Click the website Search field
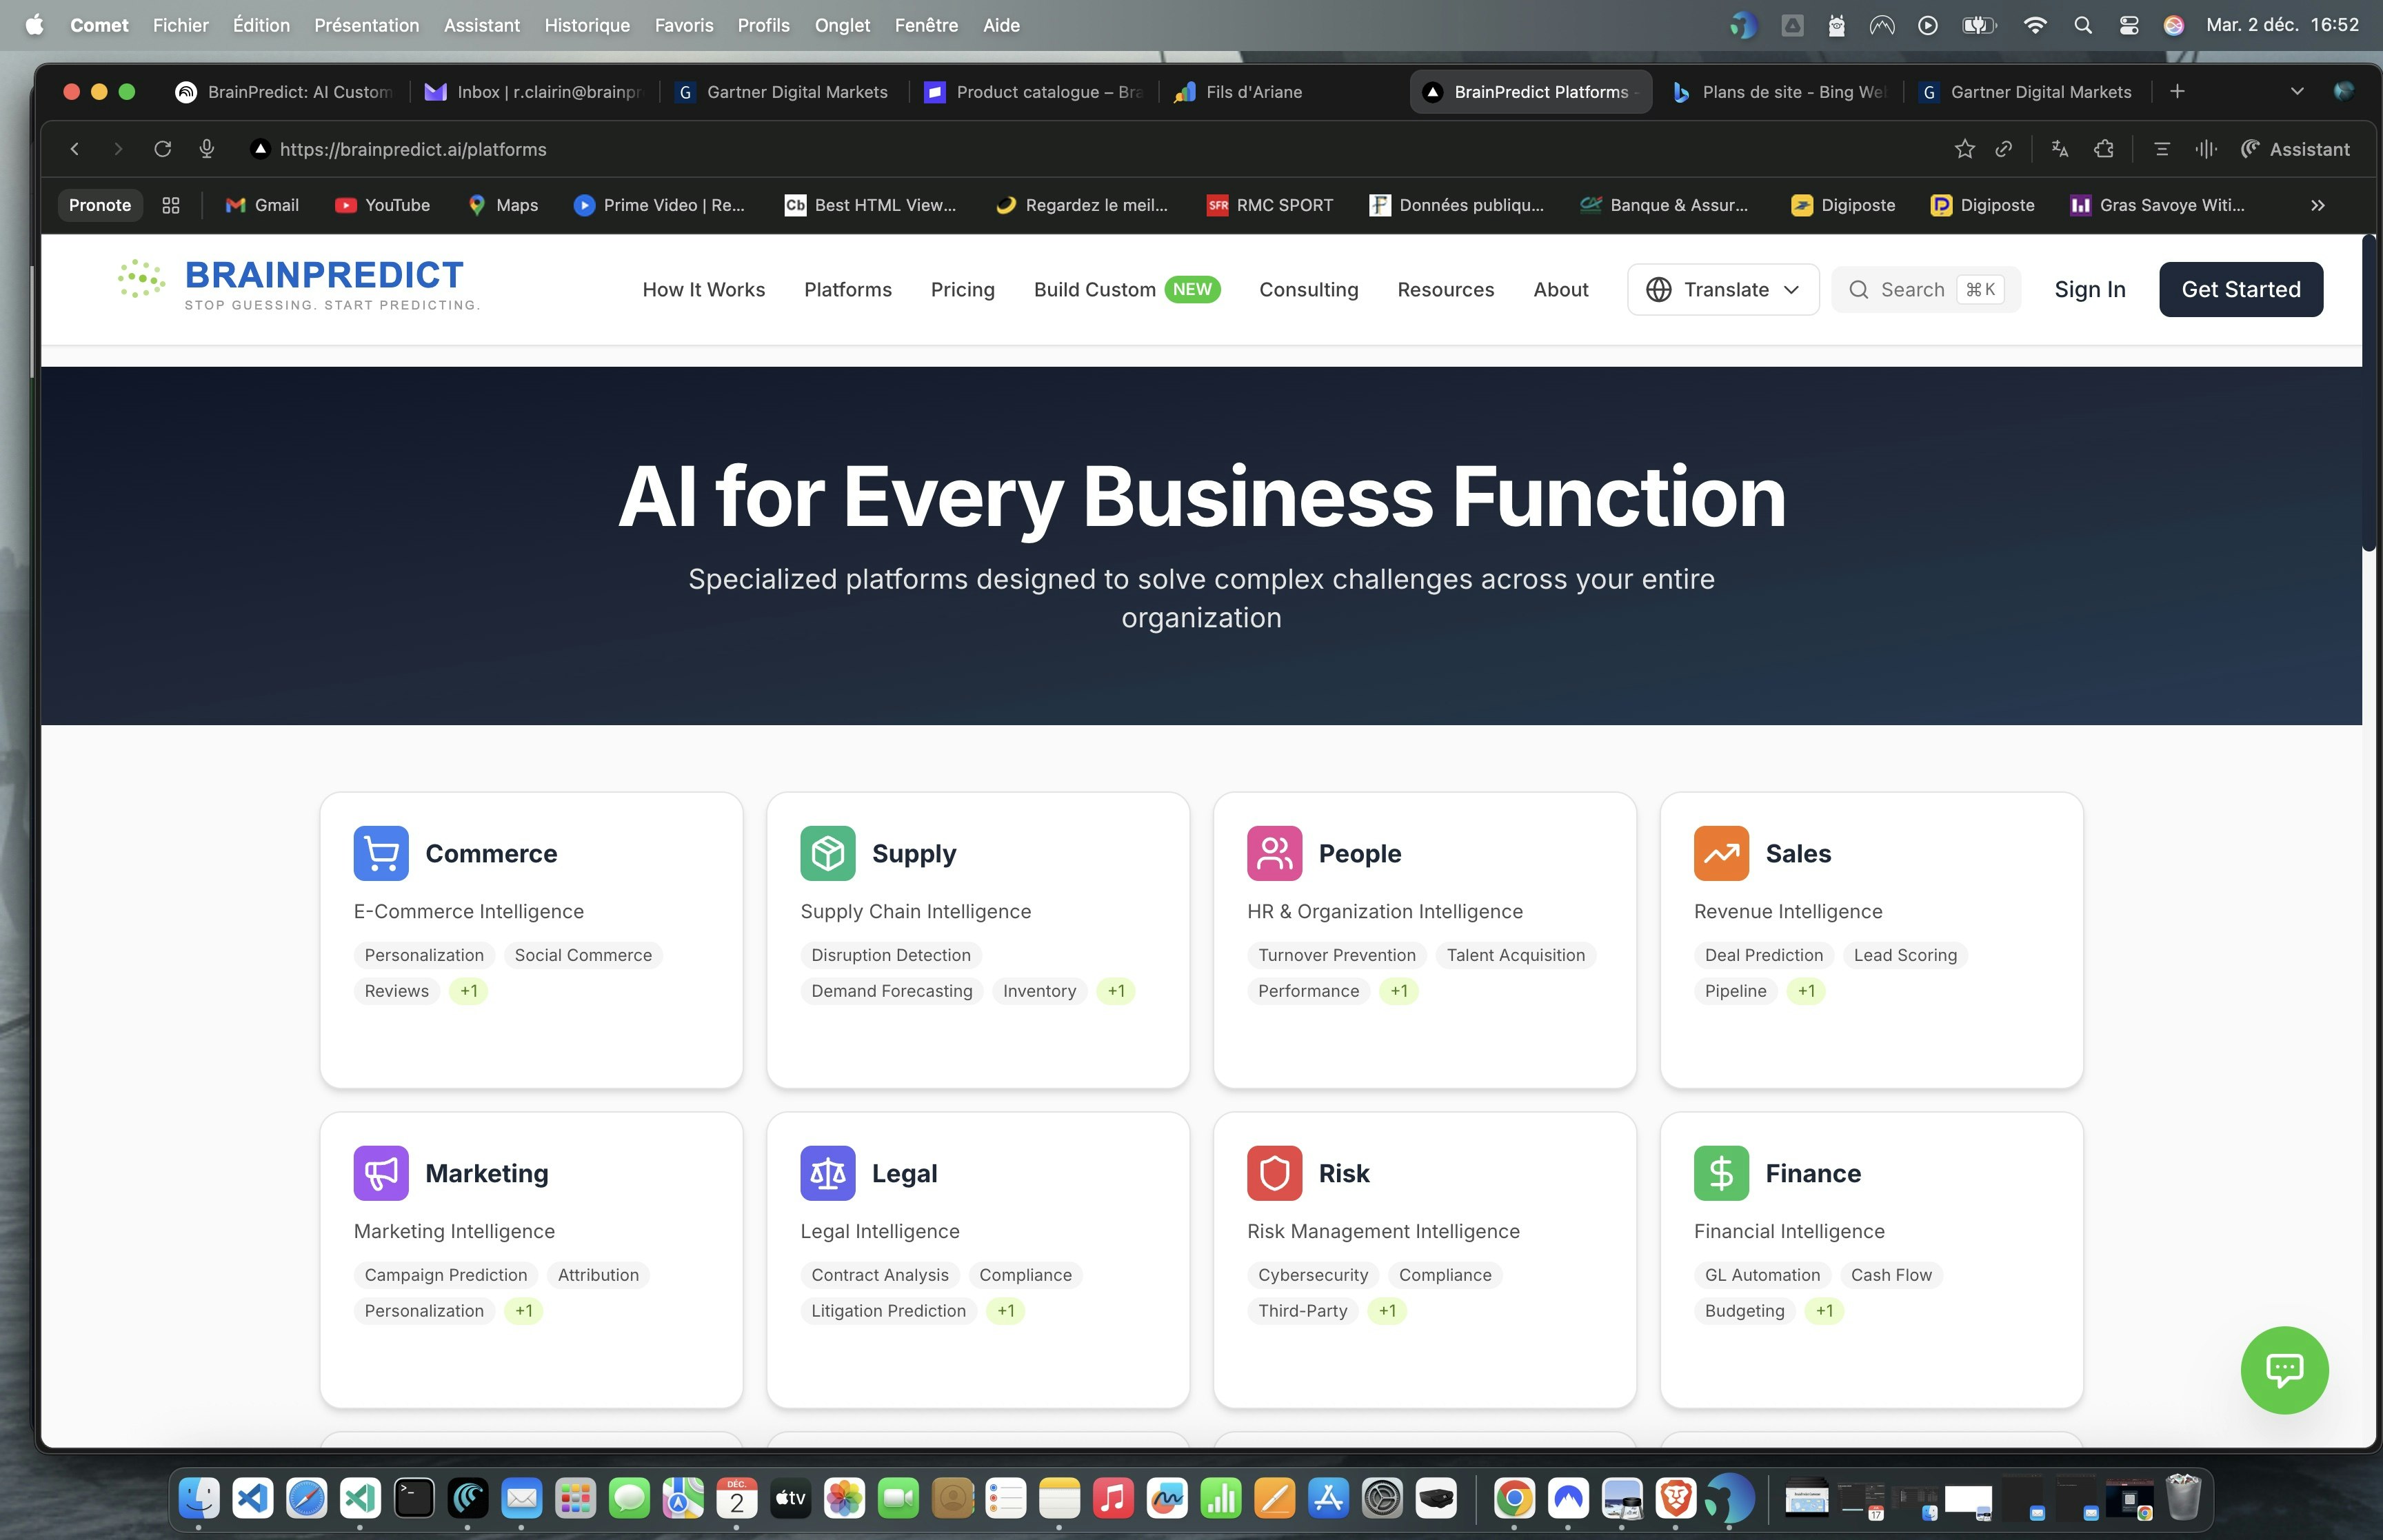This screenshot has height=1540, width=2383. [1925, 289]
